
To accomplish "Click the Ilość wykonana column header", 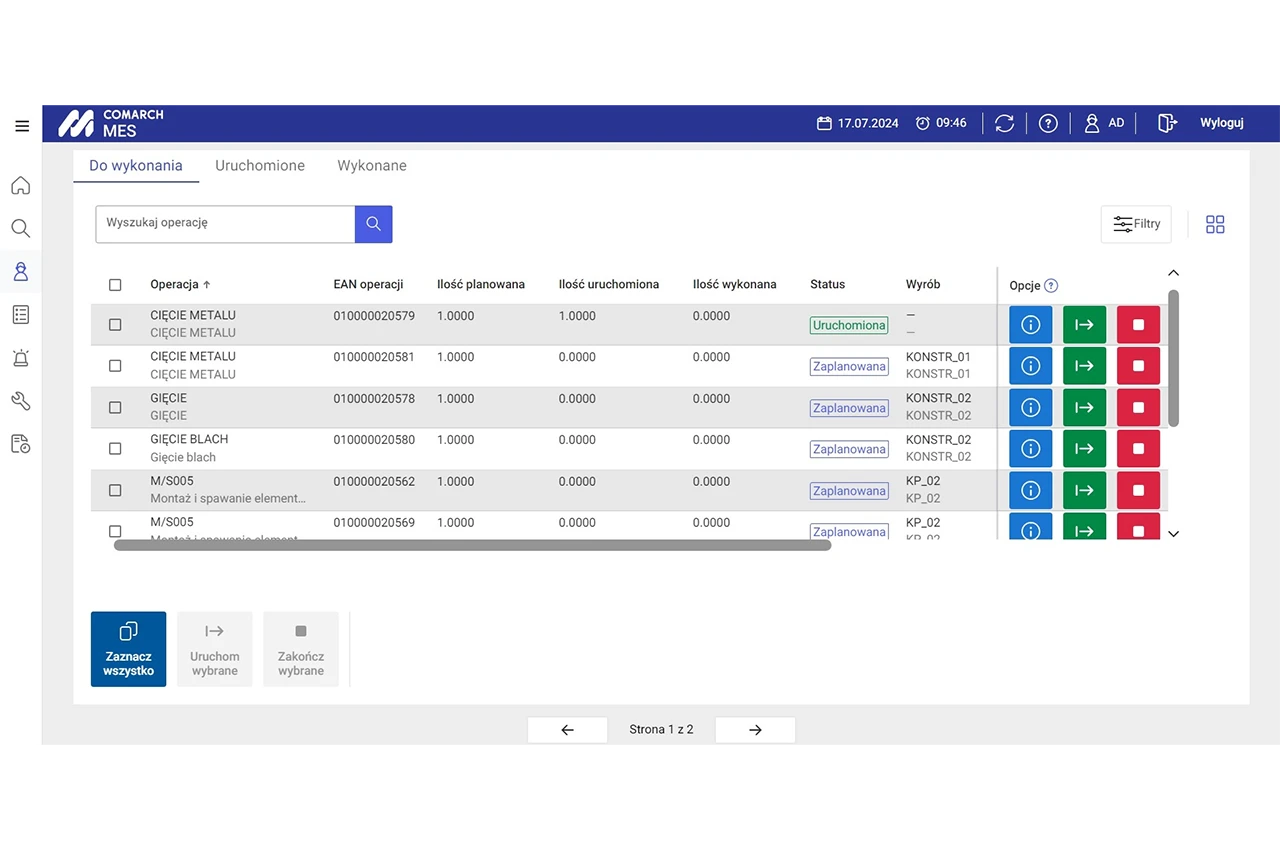I will click(735, 284).
